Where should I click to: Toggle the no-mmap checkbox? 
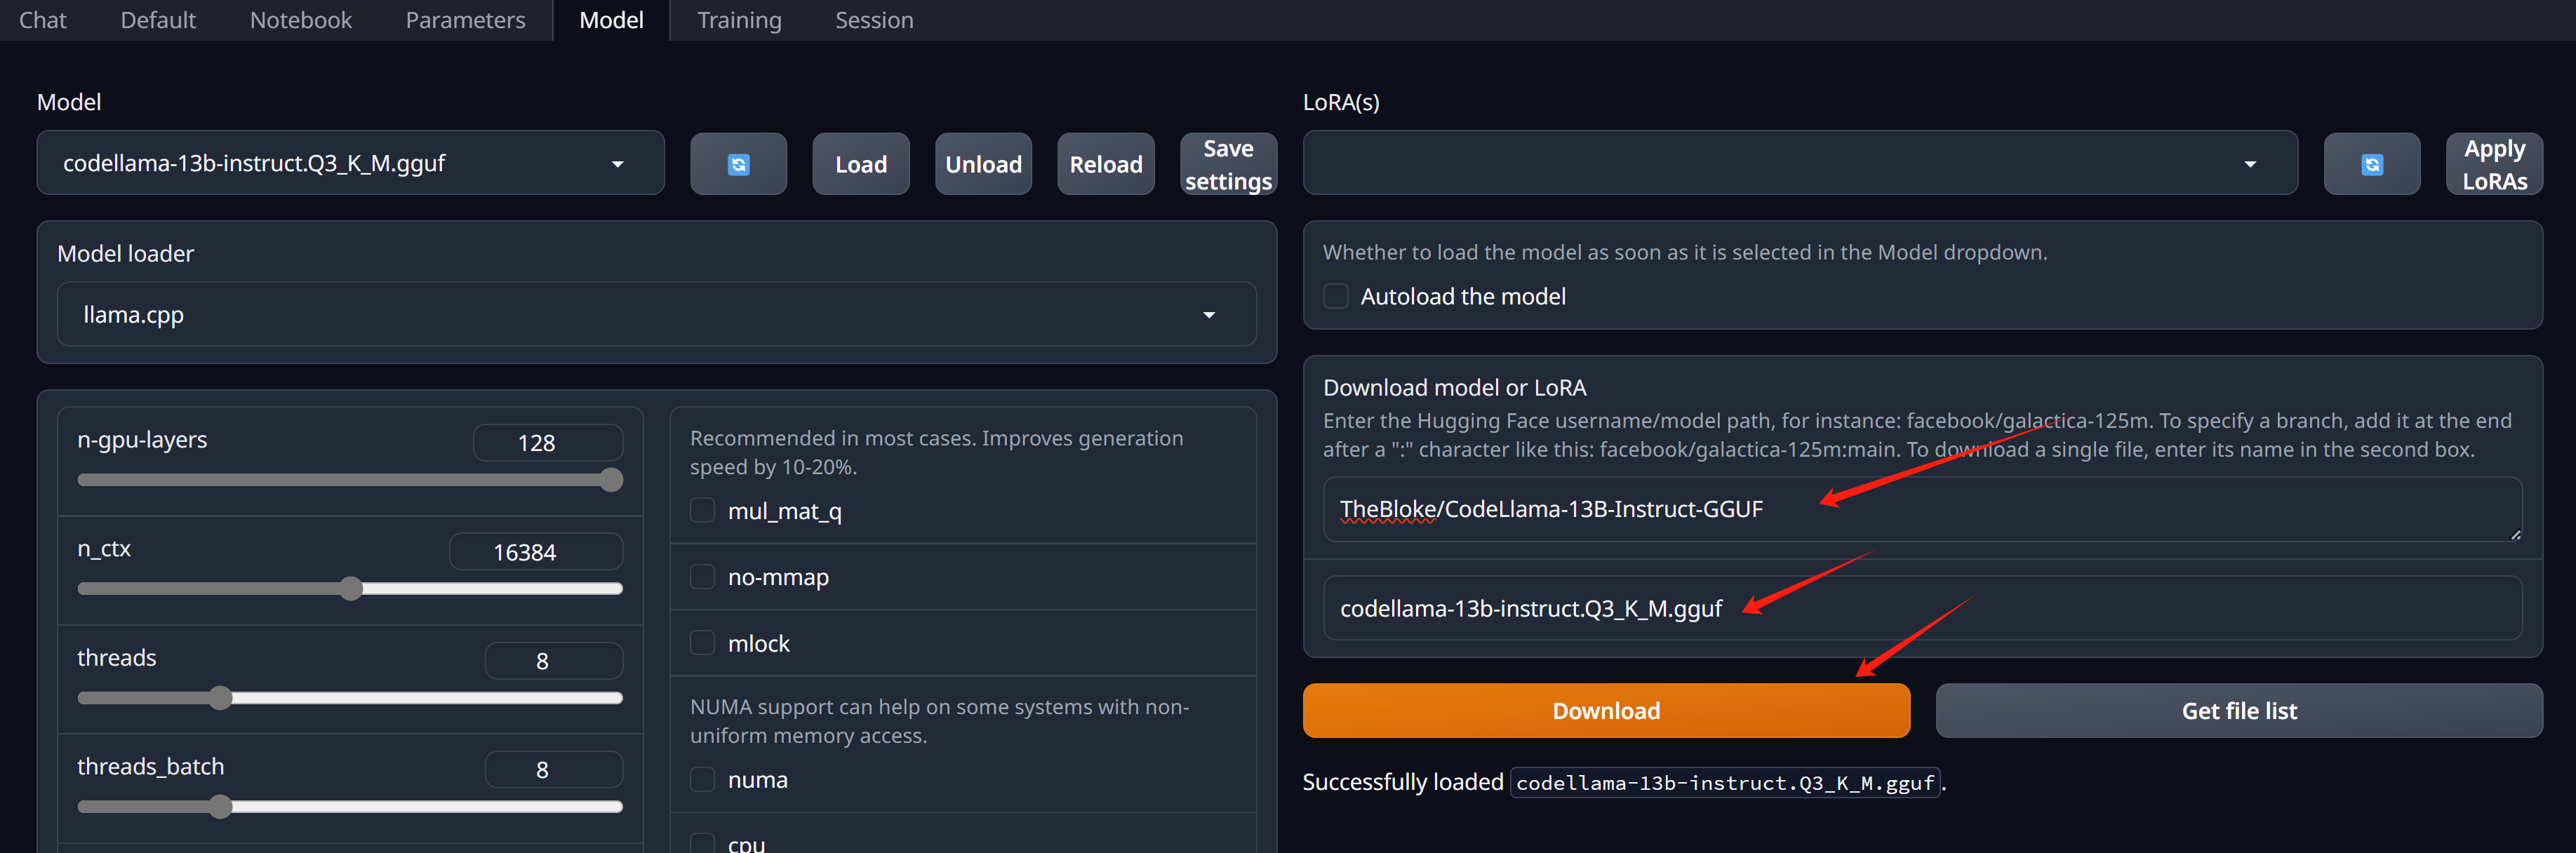[702, 577]
